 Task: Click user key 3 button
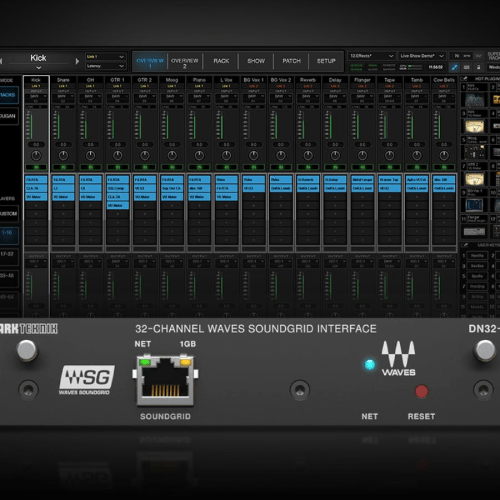point(477,266)
